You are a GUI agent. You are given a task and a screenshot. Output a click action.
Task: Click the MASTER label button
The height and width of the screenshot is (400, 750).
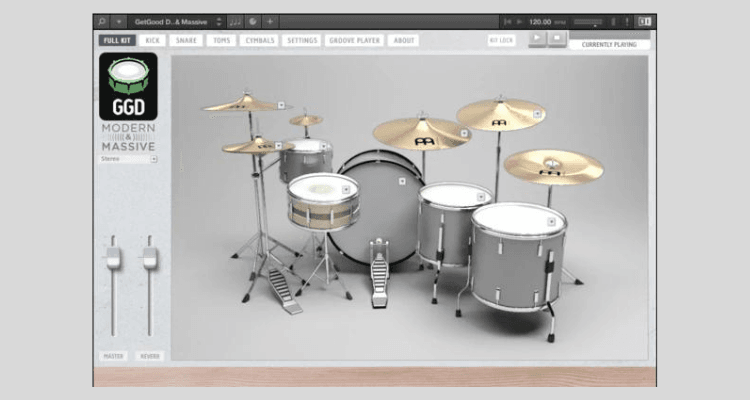point(113,356)
